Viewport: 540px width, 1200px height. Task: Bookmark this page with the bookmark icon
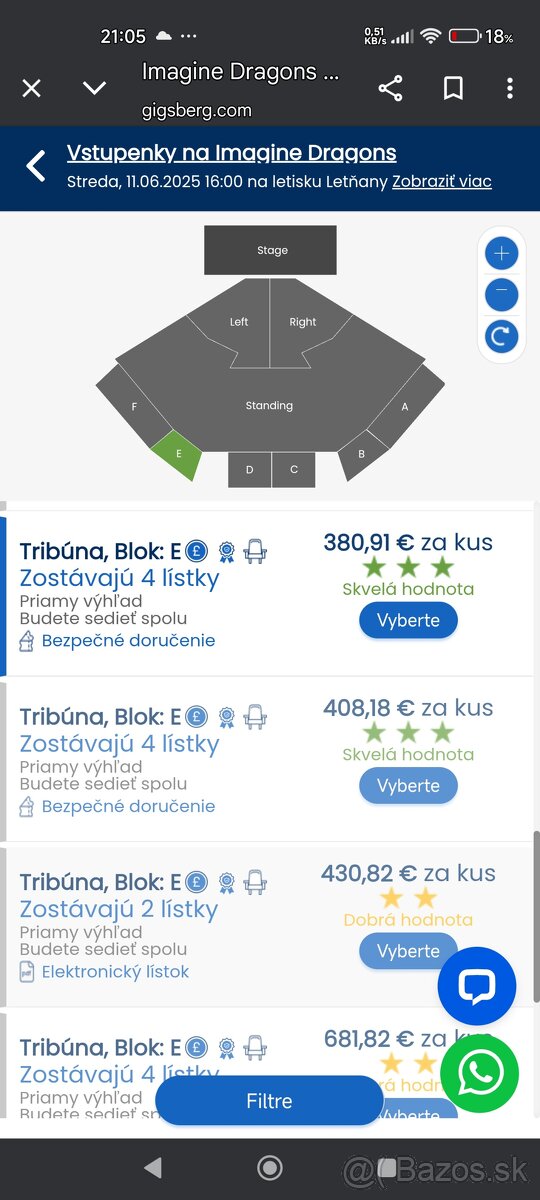[453, 88]
